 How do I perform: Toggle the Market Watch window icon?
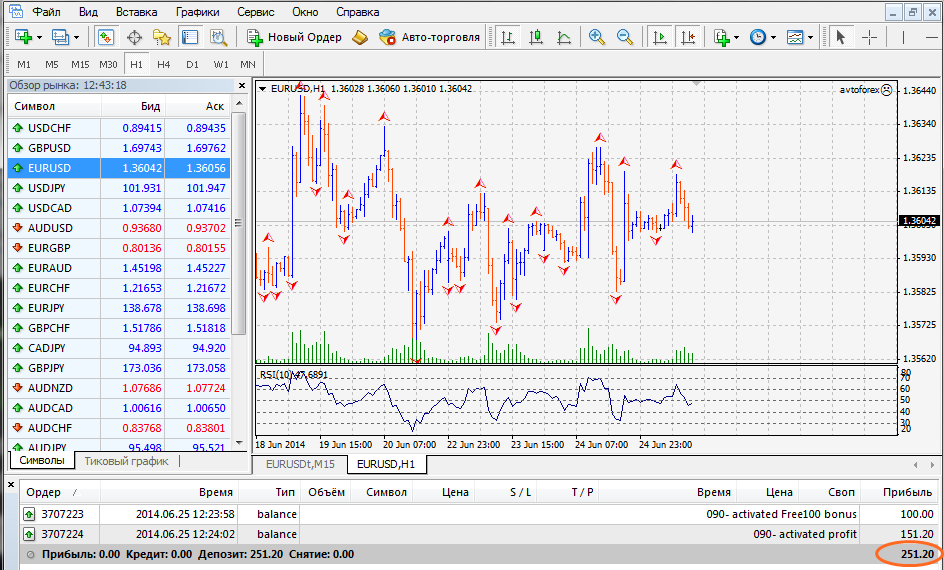[x=105, y=37]
